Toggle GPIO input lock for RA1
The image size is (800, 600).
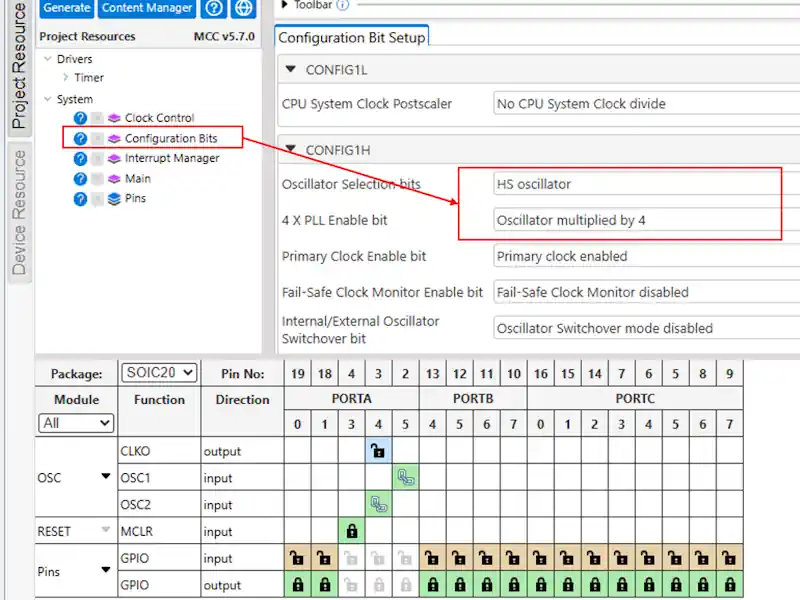pos(324,558)
